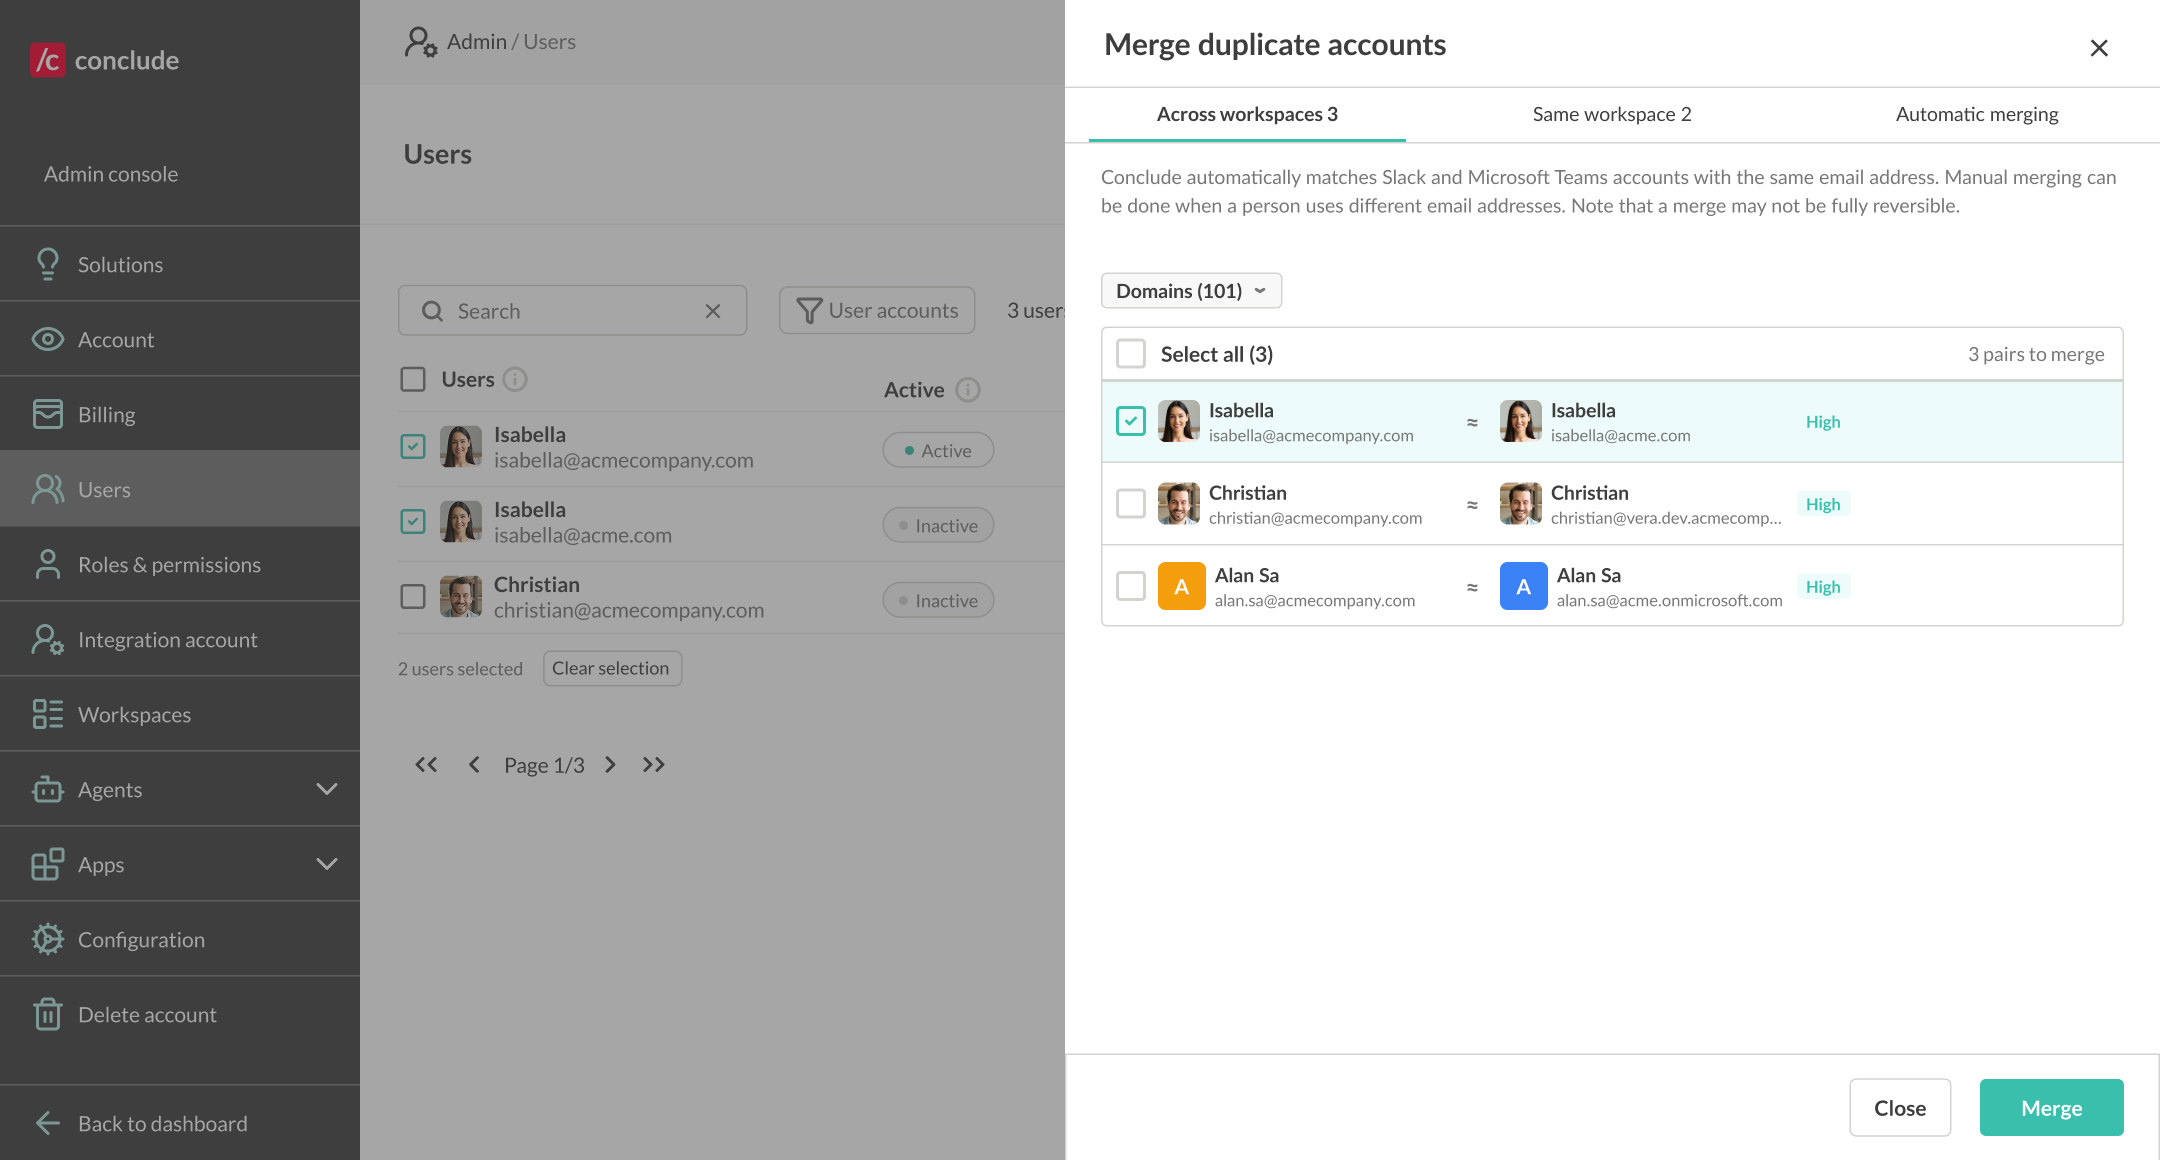Click the Users sidebar icon
Viewport: 2160px width, 1160px height.
47,489
